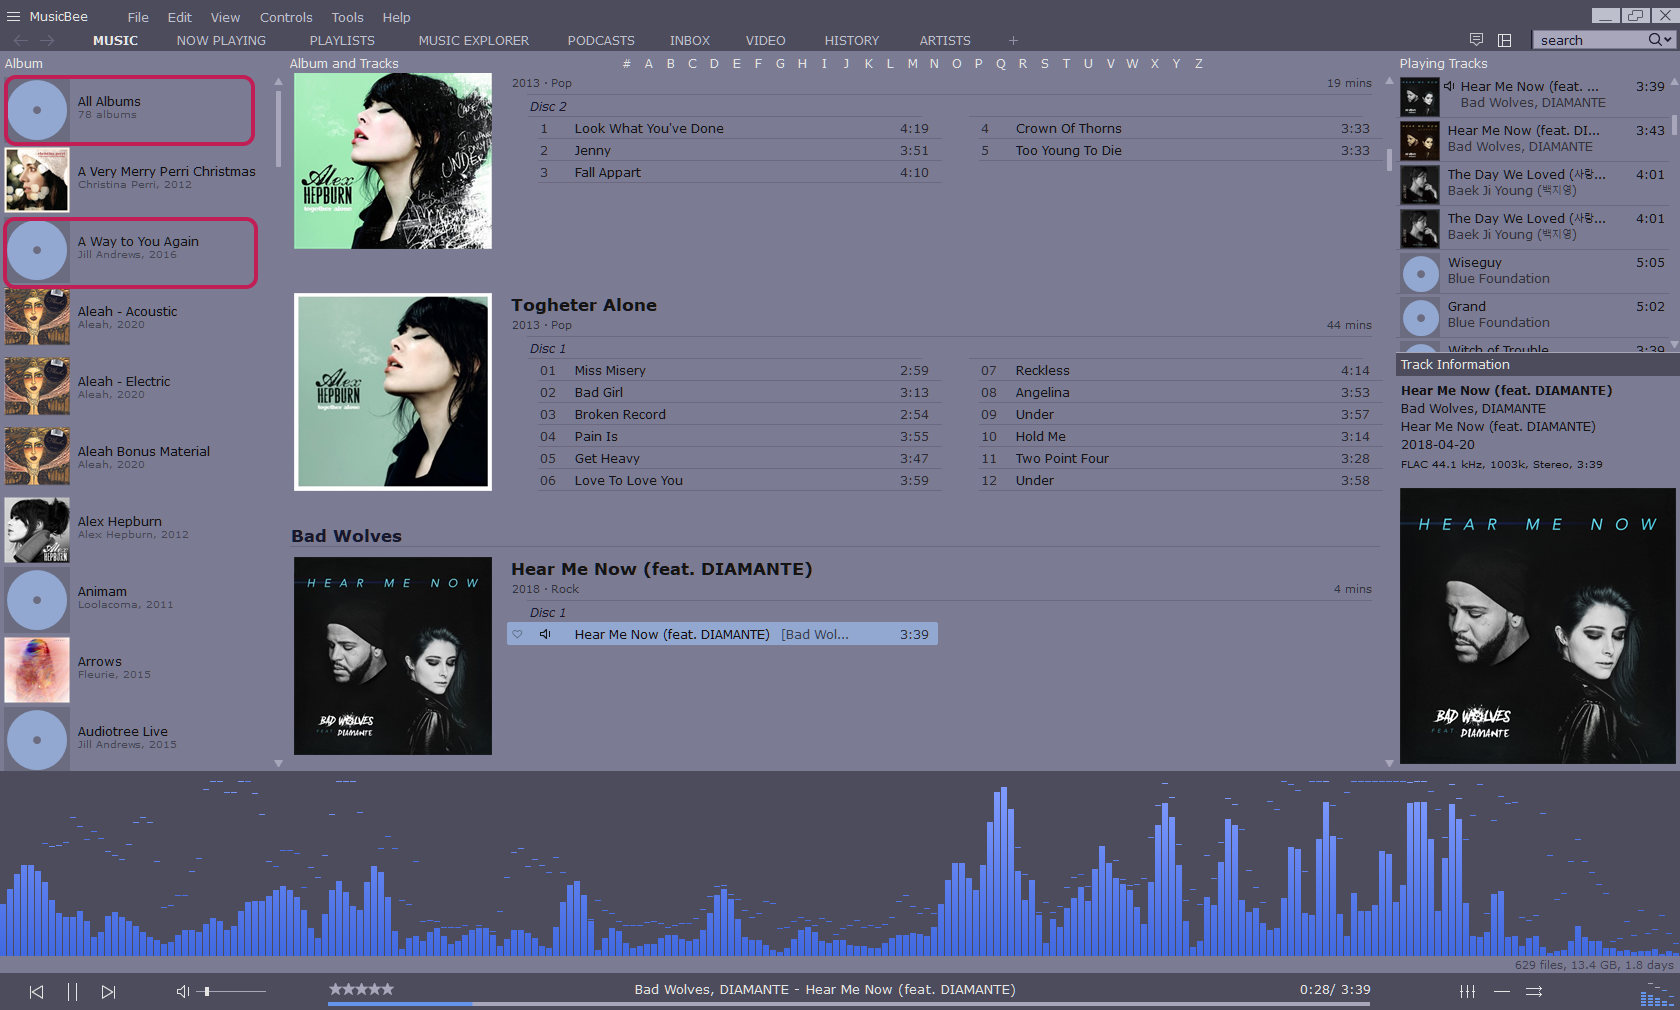The height and width of the screenshot is (1010, 1680).
Task: Select track Look What You've Done
Action: (x=735, y=128)
